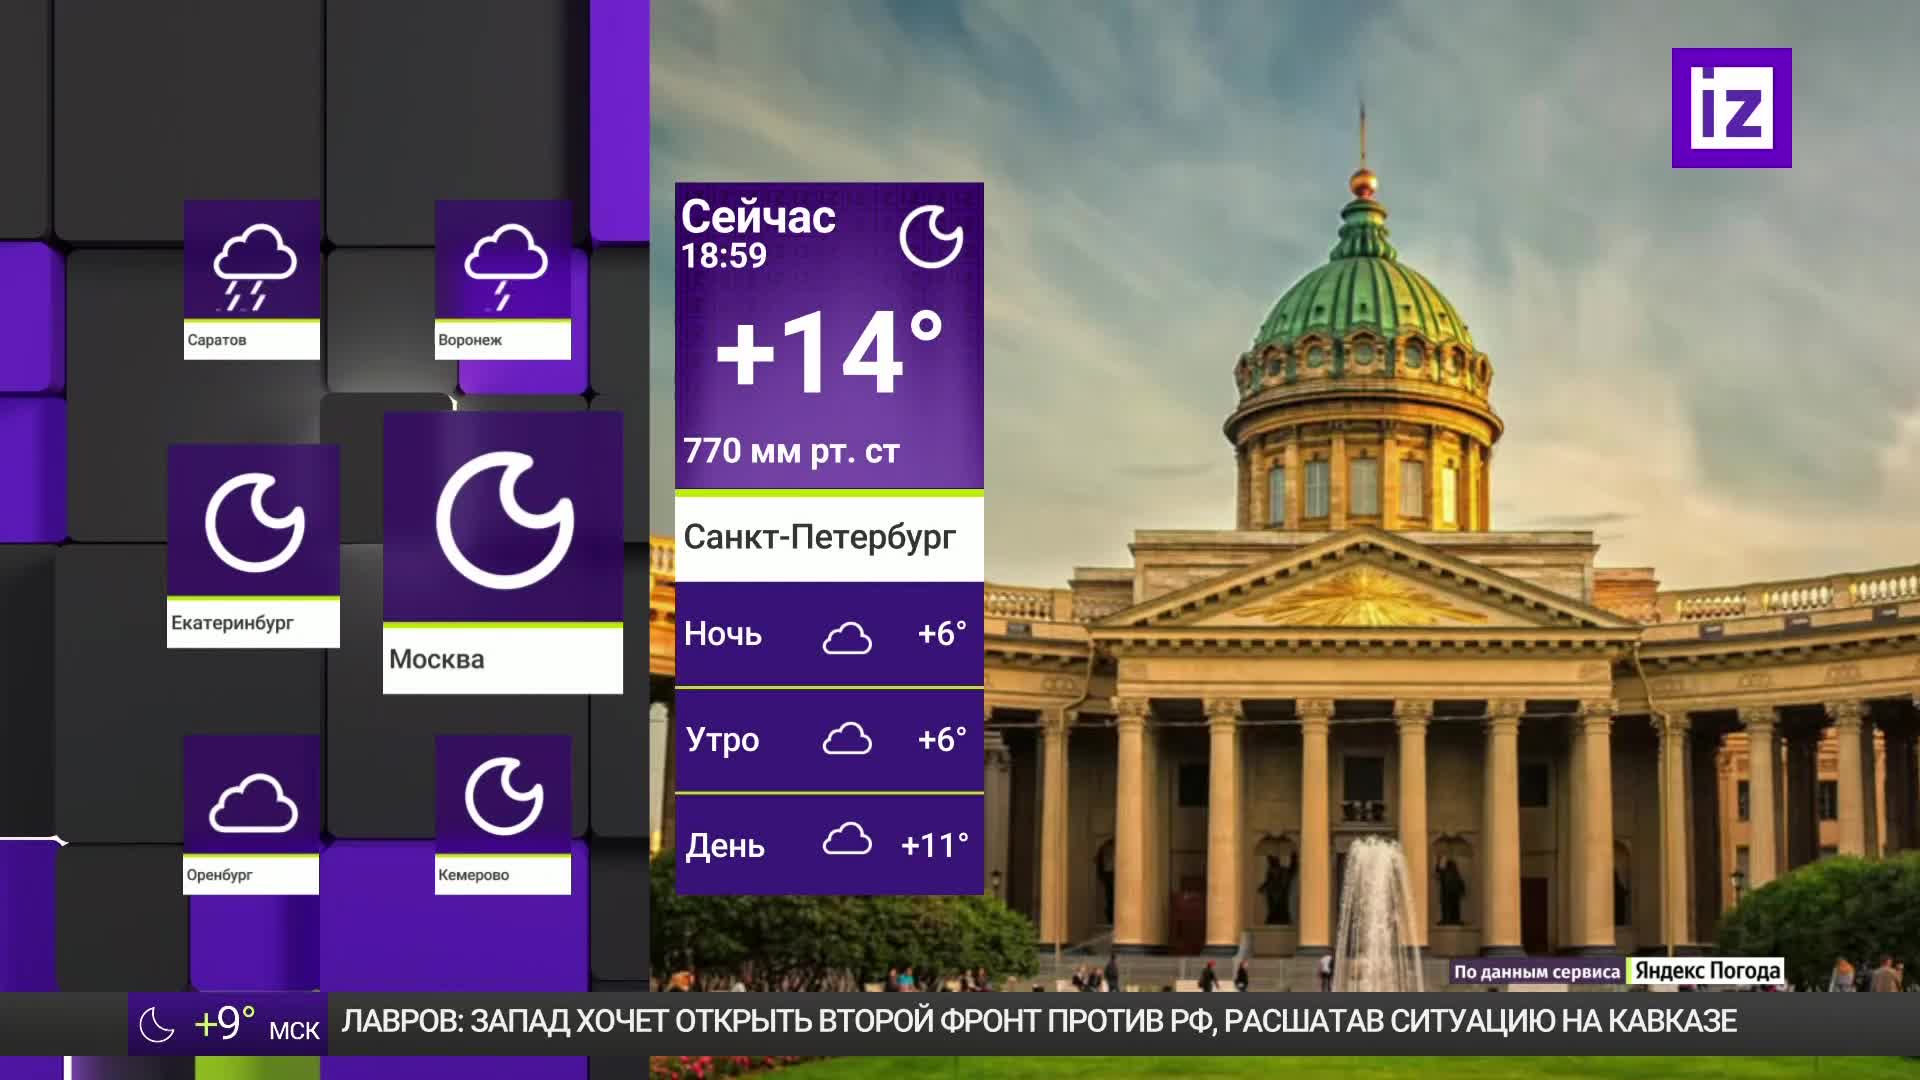Viewport: 1920px width, 1080px height.
Task: Click the cloud icon above Оренбург
Action: pos(254,803)
